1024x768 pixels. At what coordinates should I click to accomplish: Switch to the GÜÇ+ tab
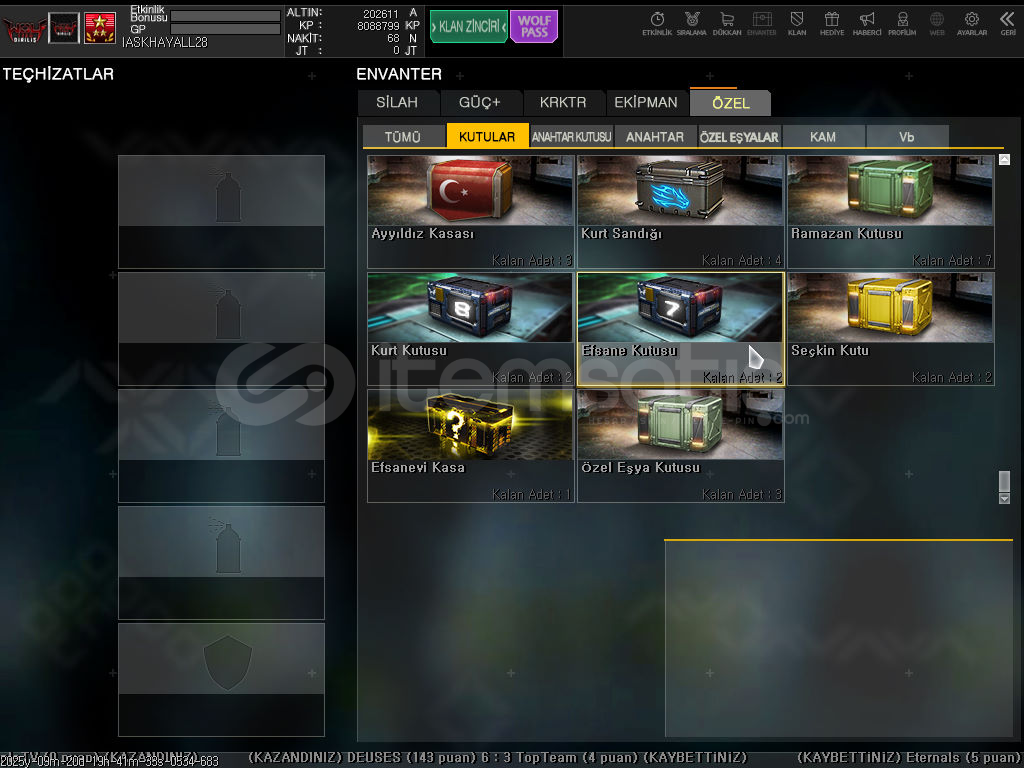(x=480, y=103)
